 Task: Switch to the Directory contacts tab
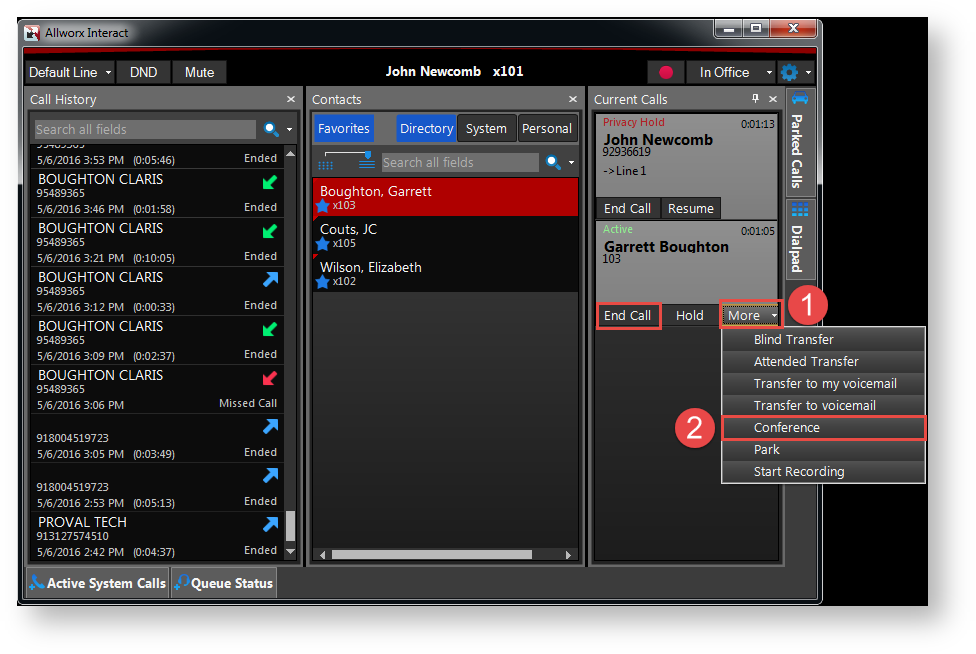426,128
